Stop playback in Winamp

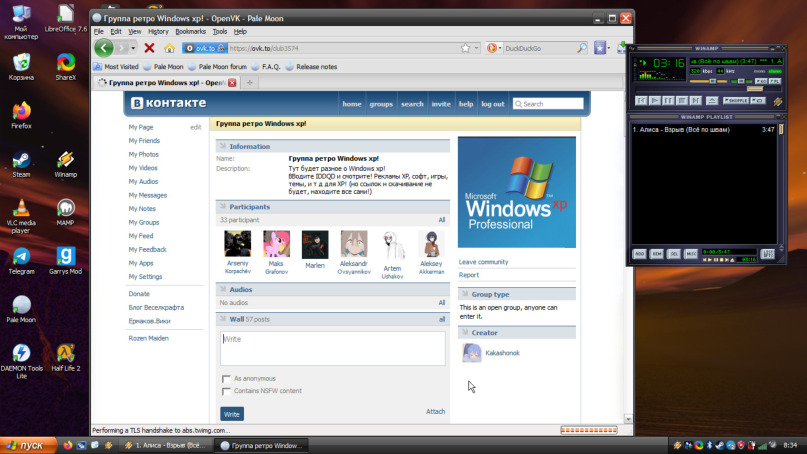pyautogui.click(x=682, y=101)
